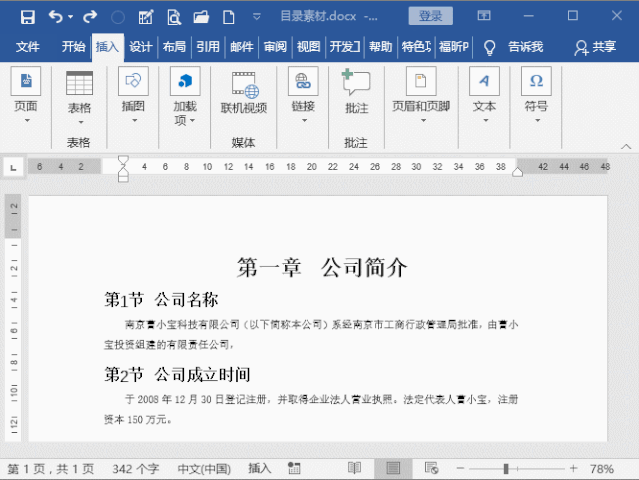Click the vertical ruler beside the page
Screen dimensions: 639x480
(x=13, y=318)
